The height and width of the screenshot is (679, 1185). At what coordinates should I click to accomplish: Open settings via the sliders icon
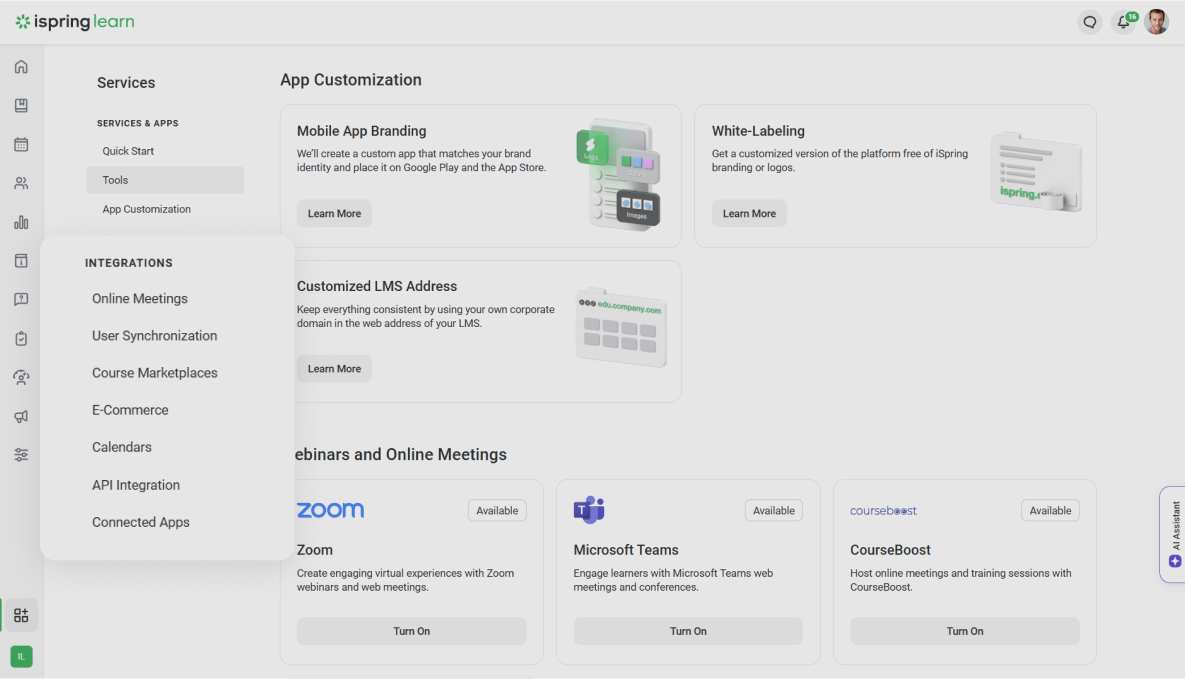click(x=21, y=454)
